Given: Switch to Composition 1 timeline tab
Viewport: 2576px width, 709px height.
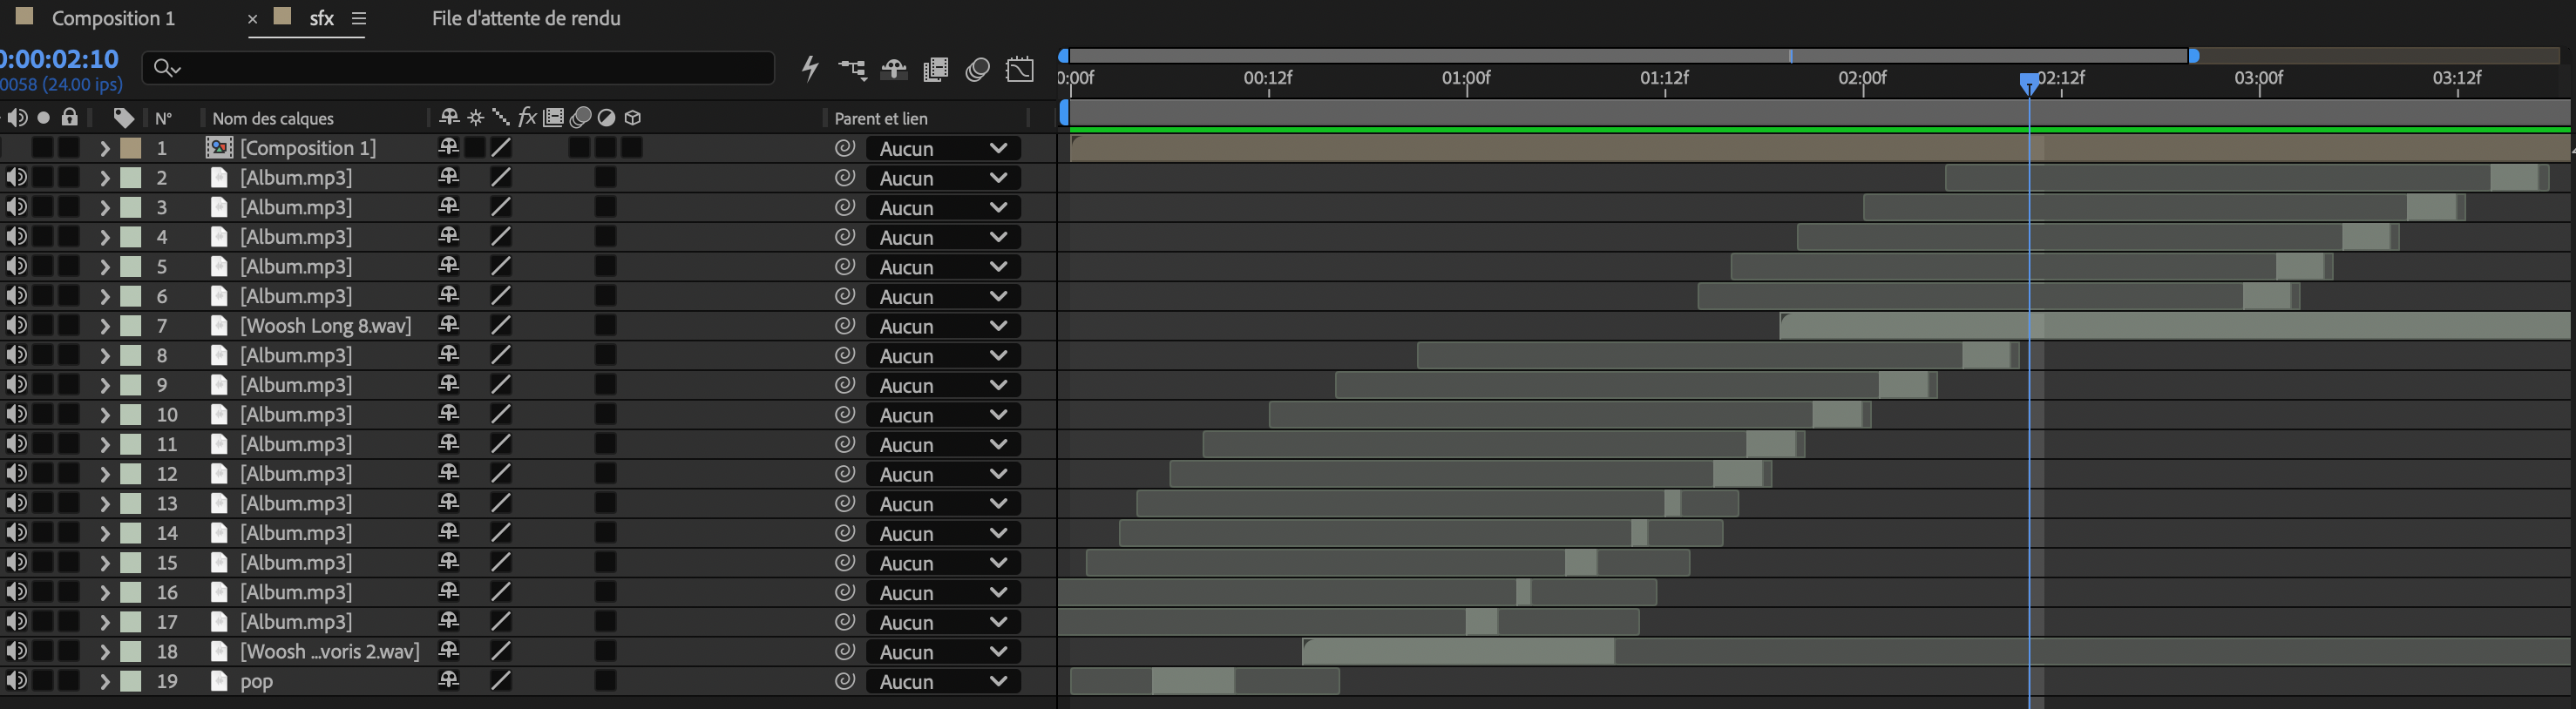Looking at the screenshot, I should (x=113, y=18).
